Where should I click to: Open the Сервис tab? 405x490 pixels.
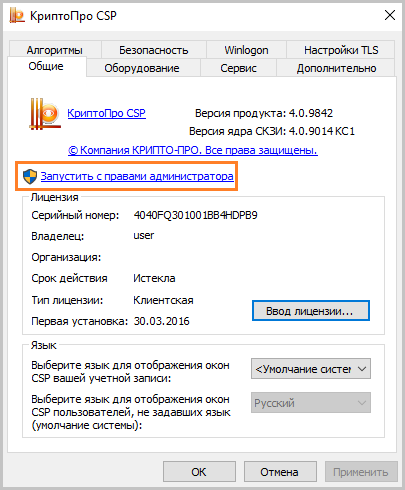click(x=238, y=68)
